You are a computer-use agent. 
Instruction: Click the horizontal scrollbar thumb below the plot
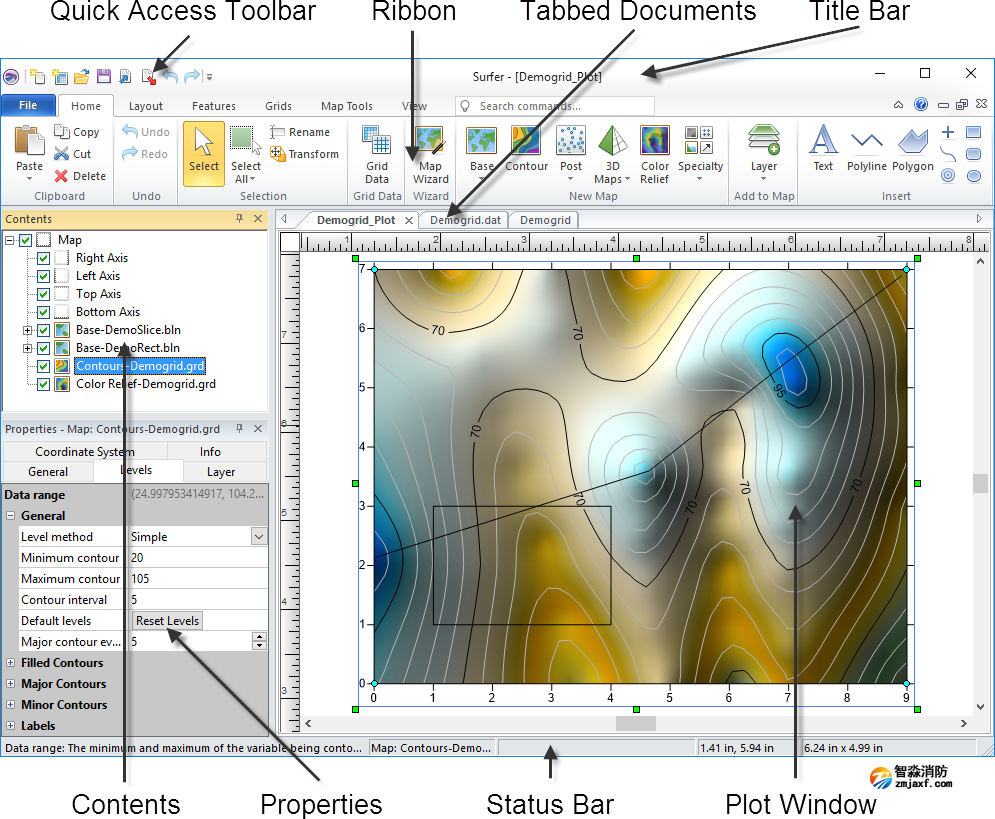pyautogui.click(x=635, y=723)
